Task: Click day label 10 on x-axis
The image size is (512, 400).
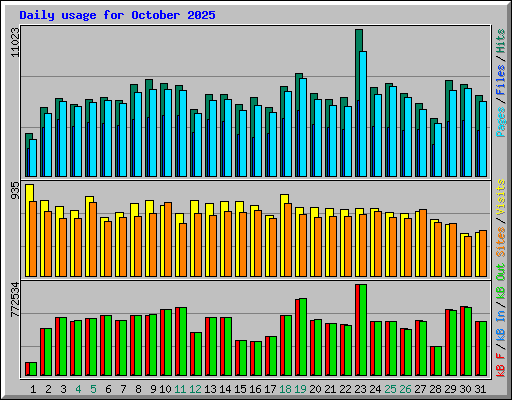Action: [165, 389]
